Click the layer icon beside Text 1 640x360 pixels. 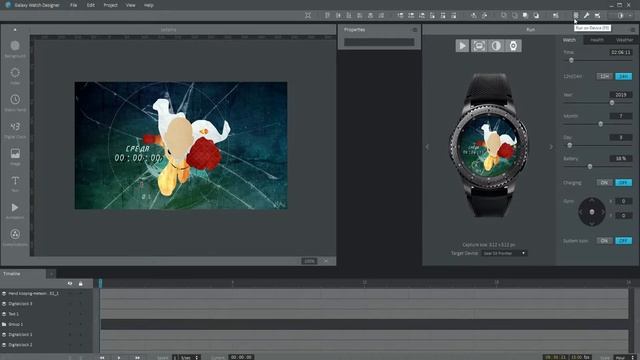[x=4, y=314]
